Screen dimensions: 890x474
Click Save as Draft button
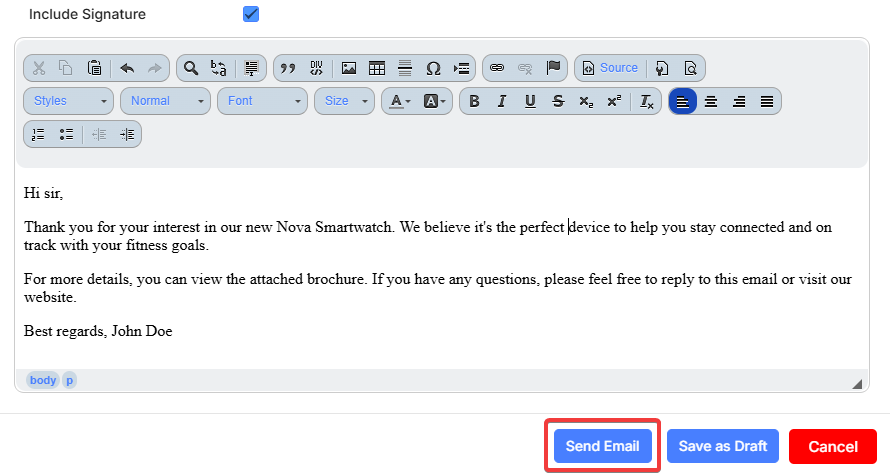pos(722,446)
